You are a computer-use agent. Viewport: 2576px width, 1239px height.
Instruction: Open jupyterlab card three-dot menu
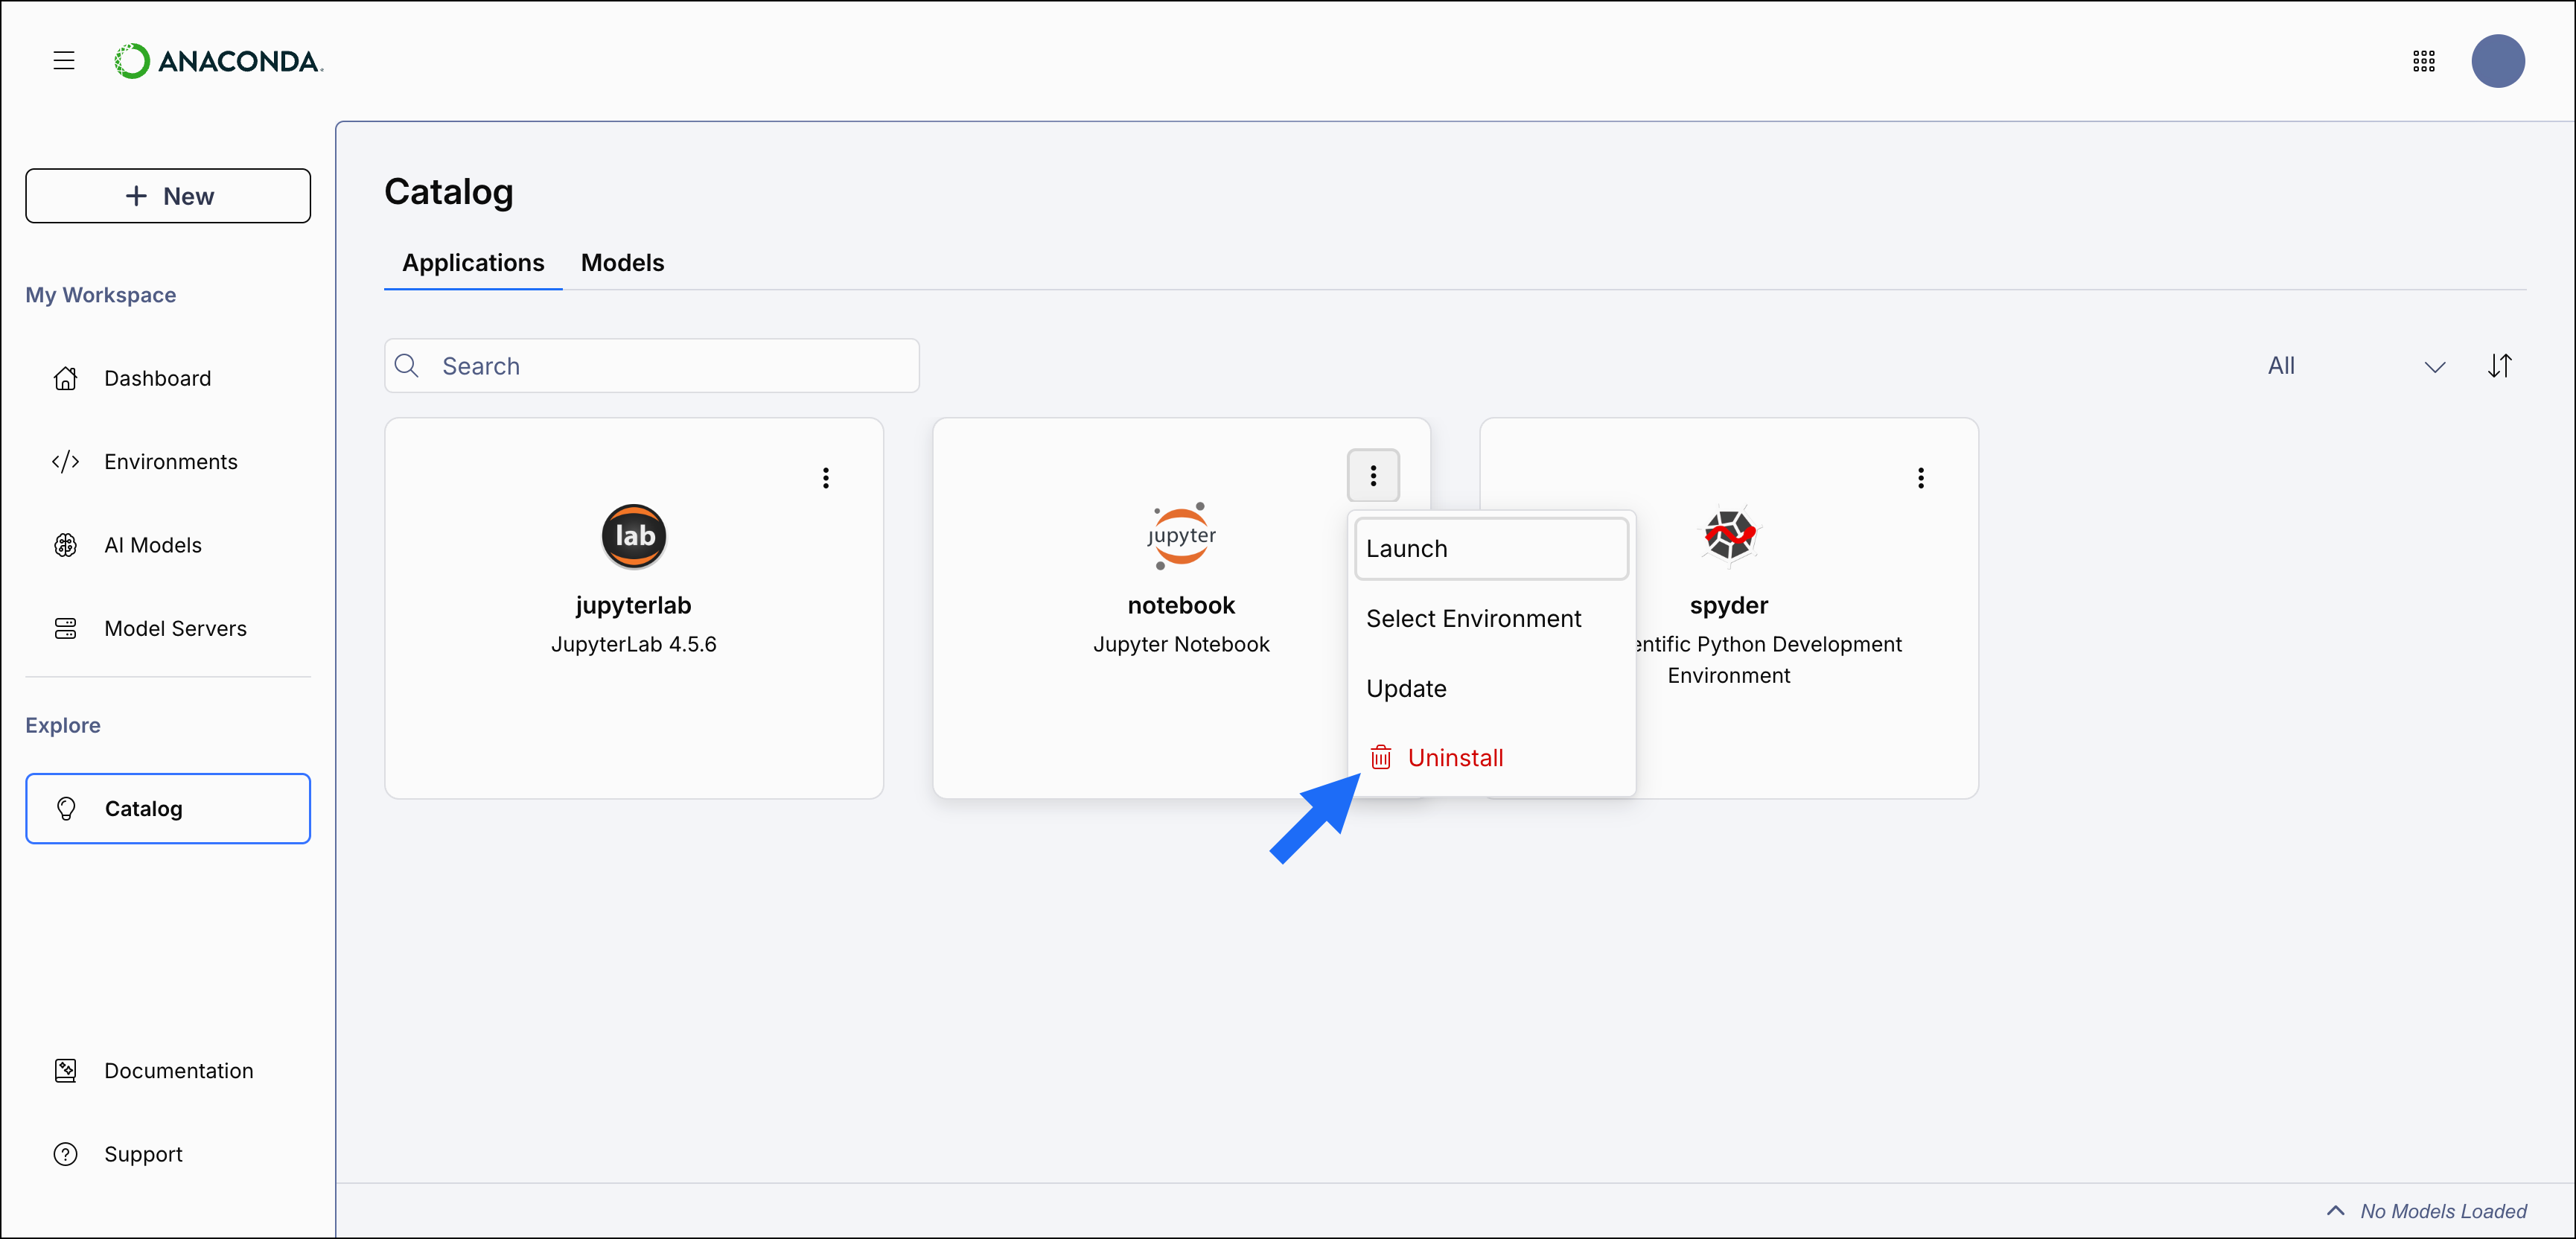coord(826,477)
